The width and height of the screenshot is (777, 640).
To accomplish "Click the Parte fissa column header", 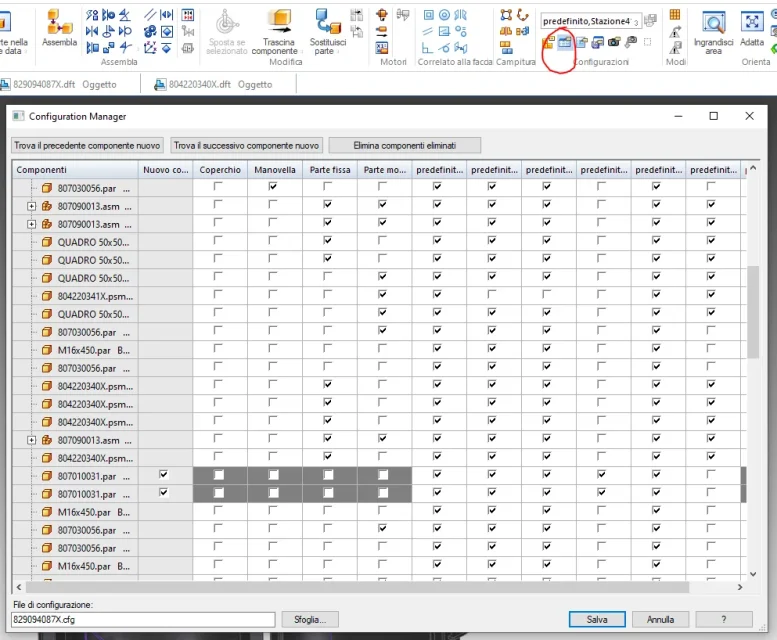I will click(x=330, y=170).
